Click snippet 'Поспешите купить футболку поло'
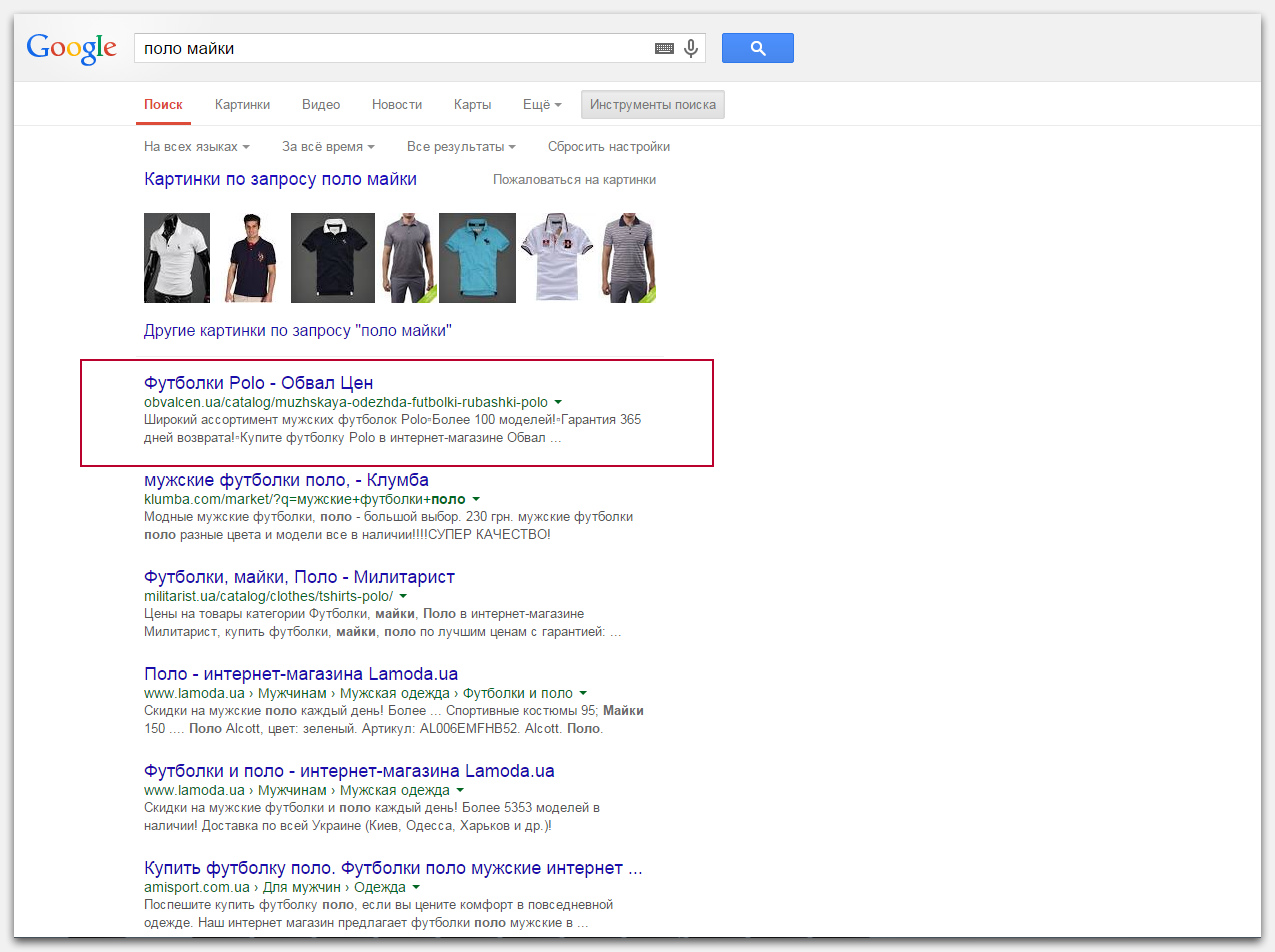 [378, 914]
